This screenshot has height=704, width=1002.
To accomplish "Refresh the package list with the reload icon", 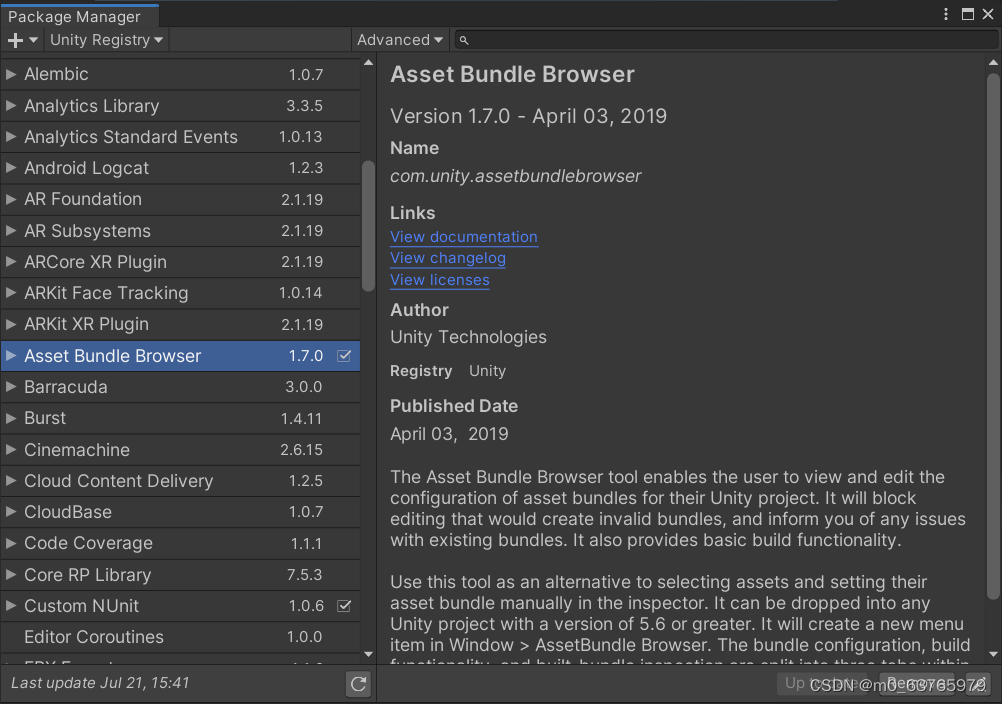I will pyautogui.click(x=358, y=684).
